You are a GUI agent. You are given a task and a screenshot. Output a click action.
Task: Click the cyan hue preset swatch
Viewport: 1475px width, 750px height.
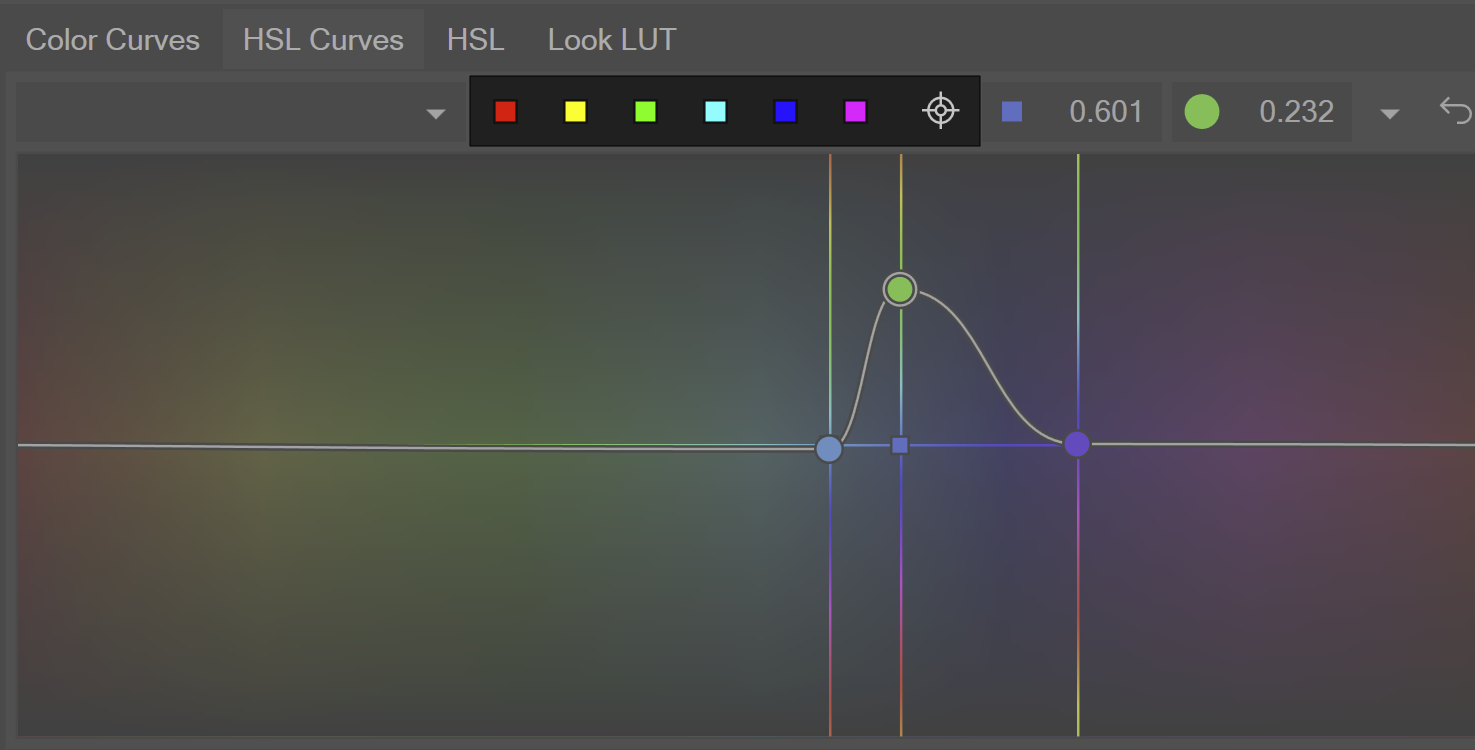click(x=715, y=112)
